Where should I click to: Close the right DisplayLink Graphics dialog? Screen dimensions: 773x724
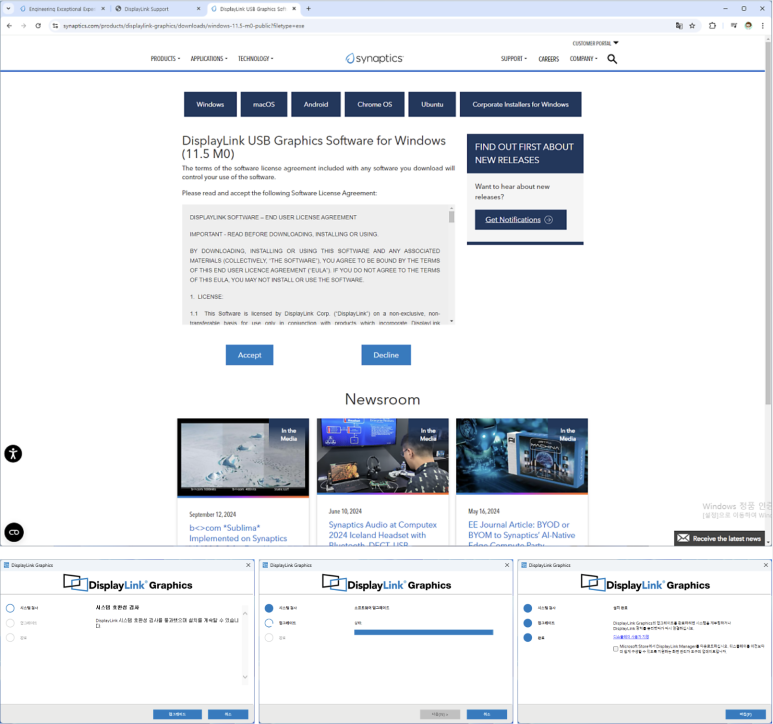[766, 565]
